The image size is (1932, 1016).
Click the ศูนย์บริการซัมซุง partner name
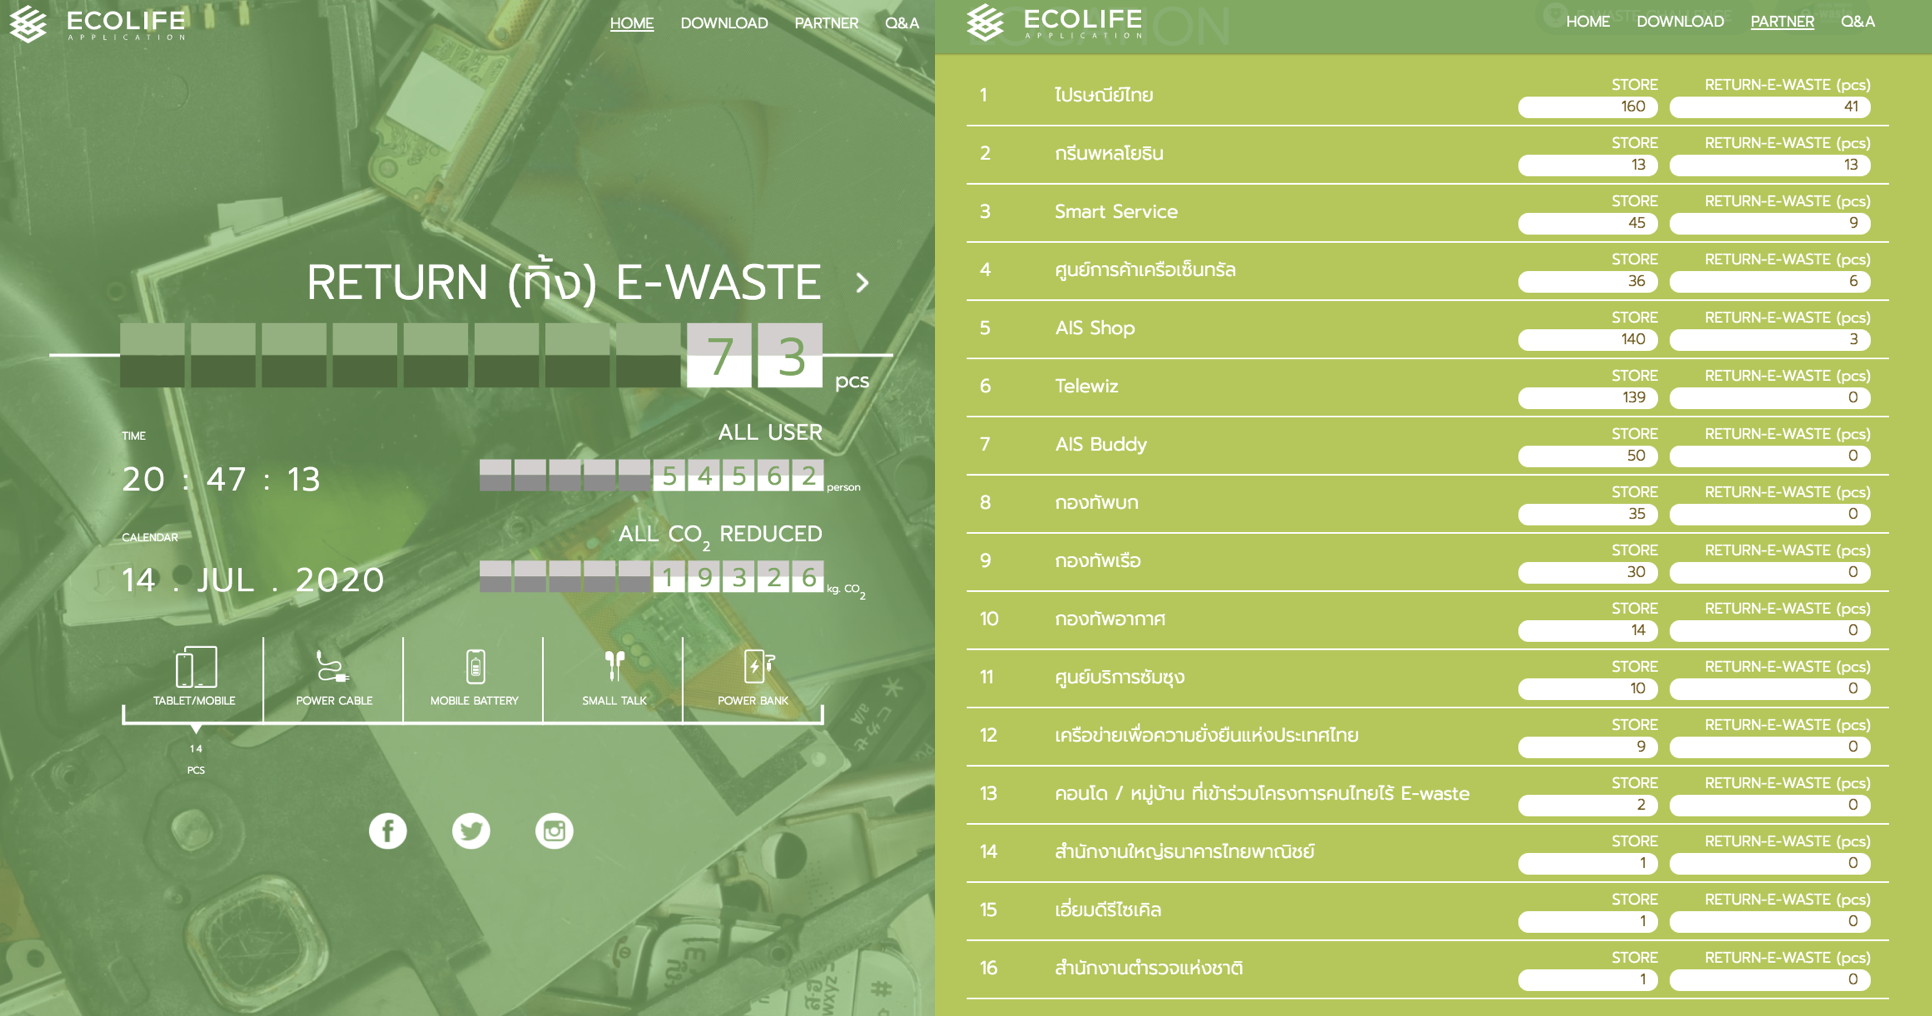tap(1120, 677)
